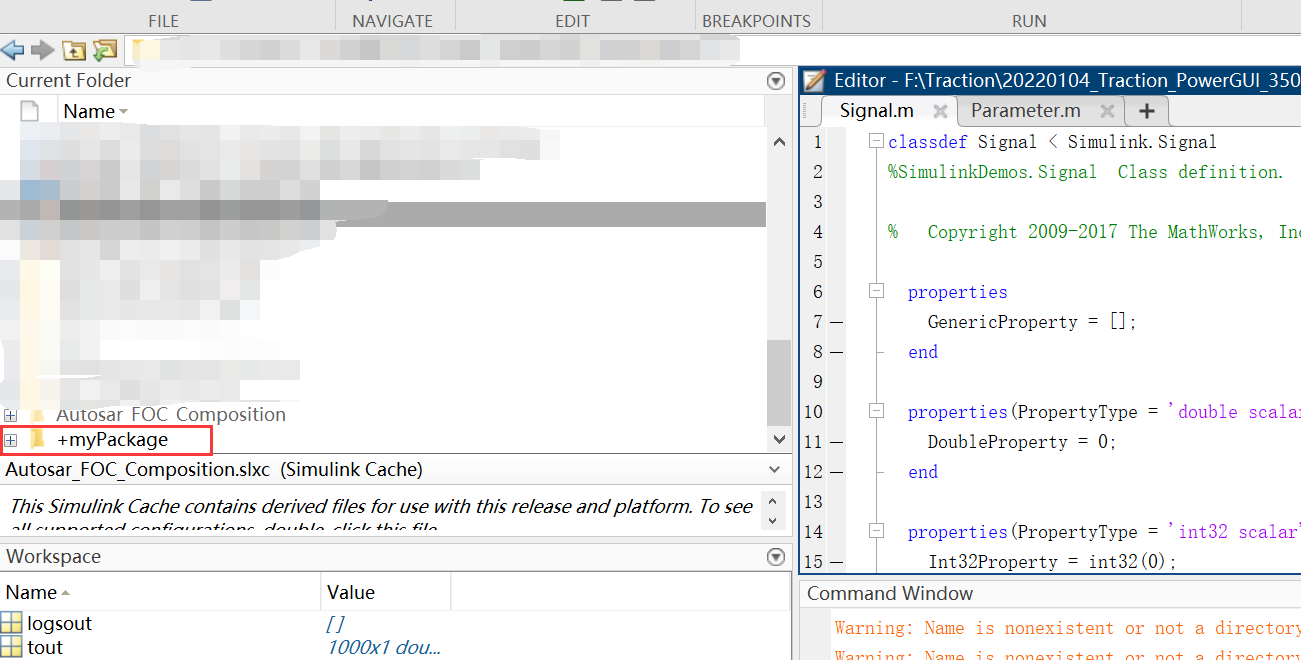Image resolution: width=1301 pixels, height=660 pixels.
Task: Click the grayed-out Forward navigation arrow
Action: click(x=40, y=50)
